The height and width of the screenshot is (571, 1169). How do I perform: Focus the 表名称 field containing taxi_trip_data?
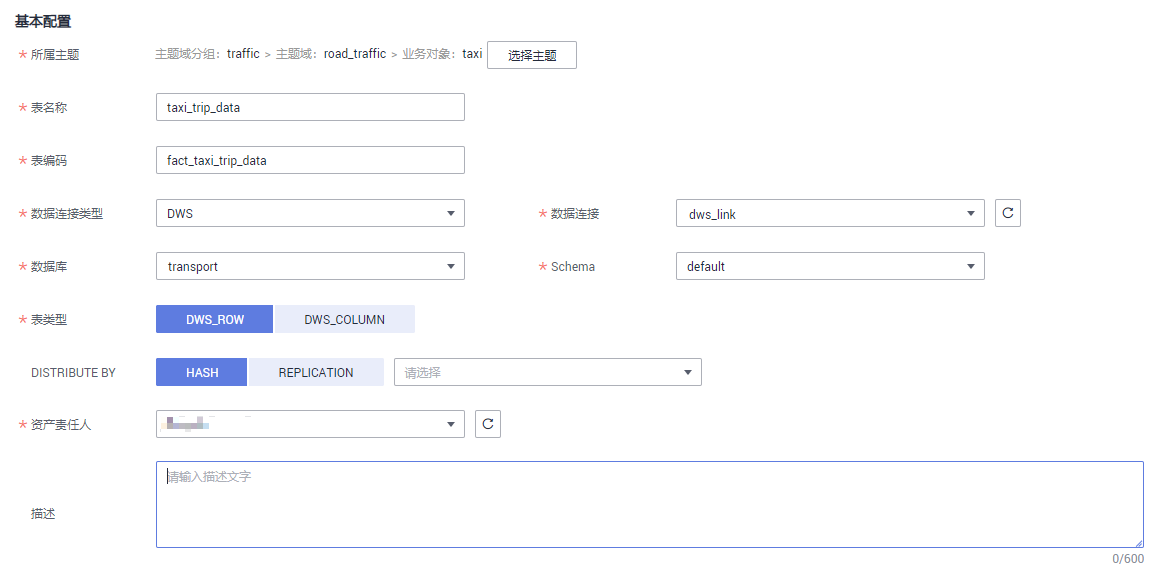pyautogui.click(x=310, y=107)
